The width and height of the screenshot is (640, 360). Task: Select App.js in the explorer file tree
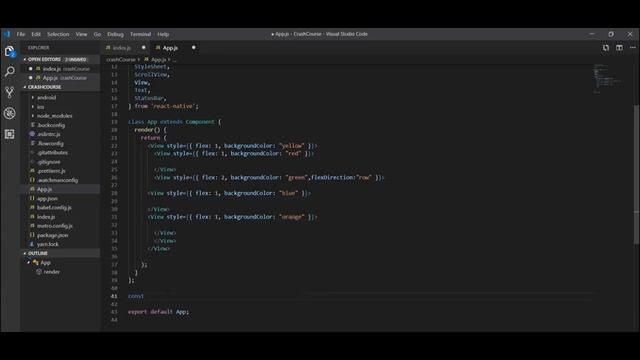[60, 189]
